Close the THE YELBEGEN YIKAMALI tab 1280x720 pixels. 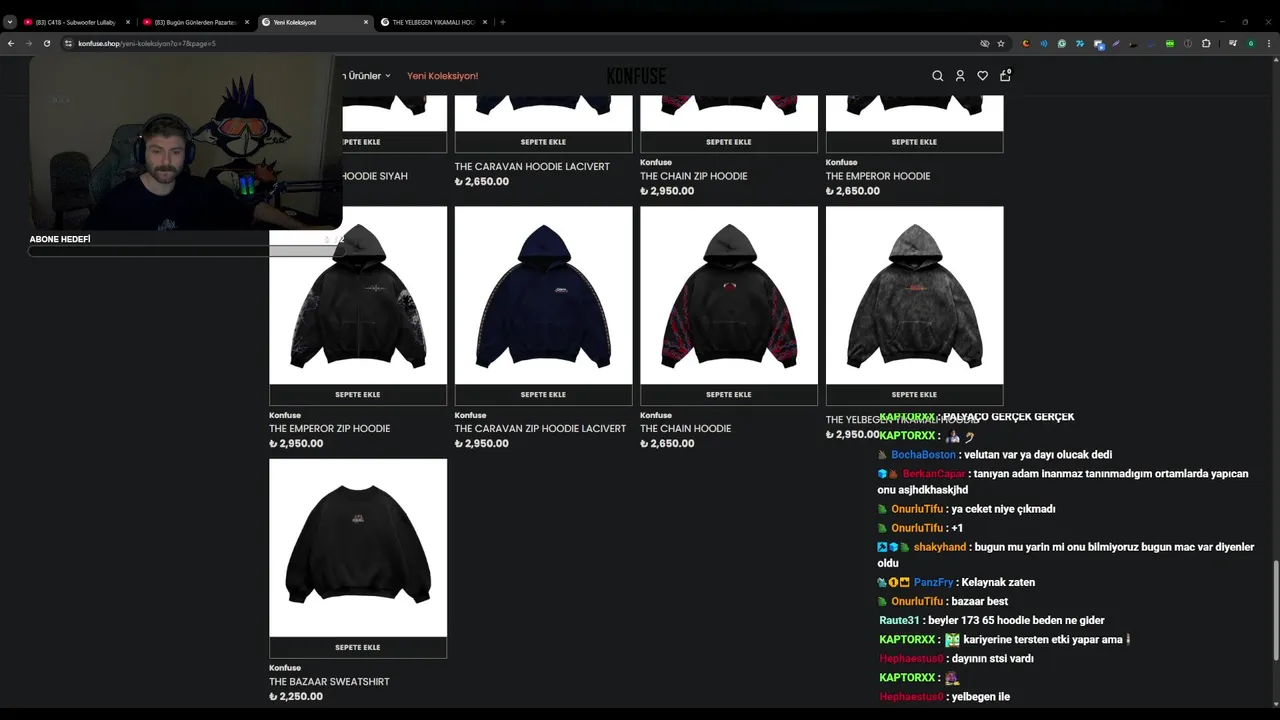click(485, 22)
